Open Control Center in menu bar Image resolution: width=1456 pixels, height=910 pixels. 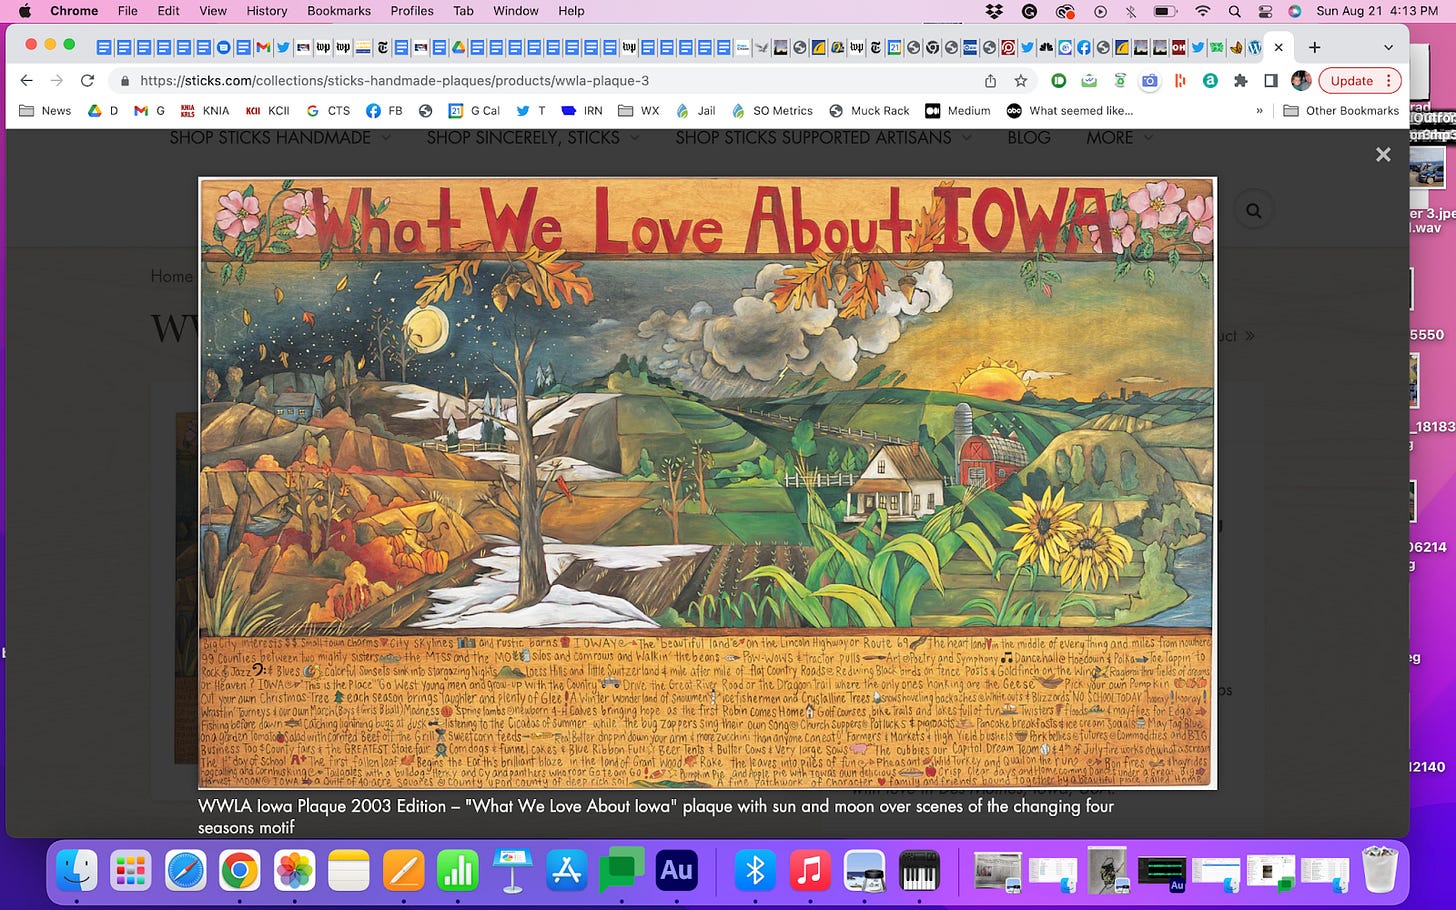[x=1265, y=11]
